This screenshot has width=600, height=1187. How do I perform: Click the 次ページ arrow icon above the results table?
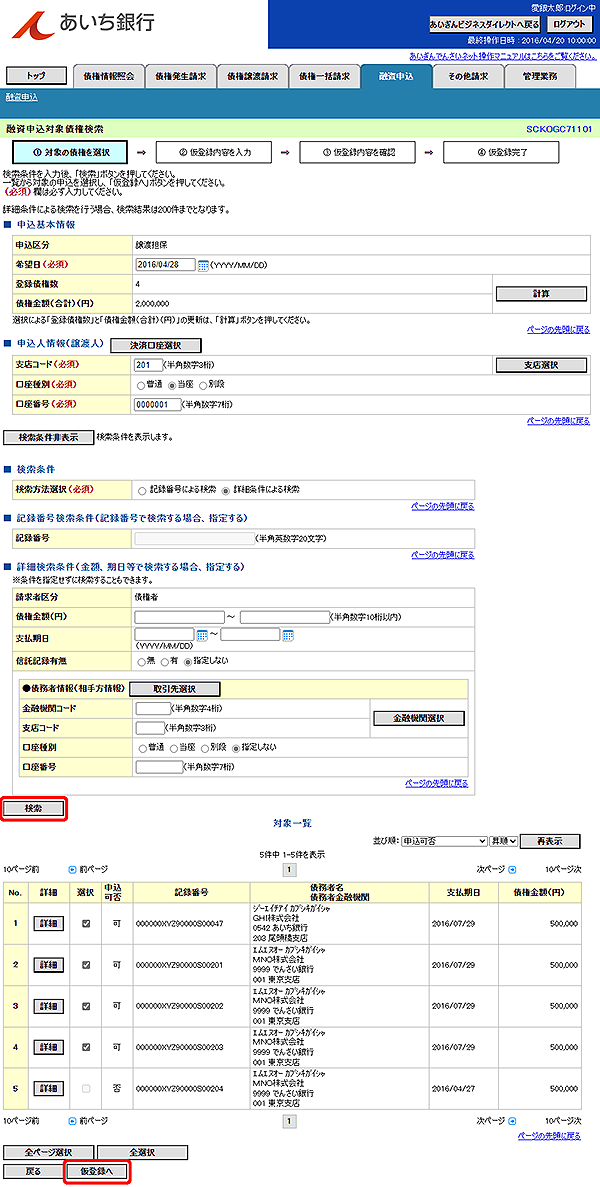pos(512,870)
